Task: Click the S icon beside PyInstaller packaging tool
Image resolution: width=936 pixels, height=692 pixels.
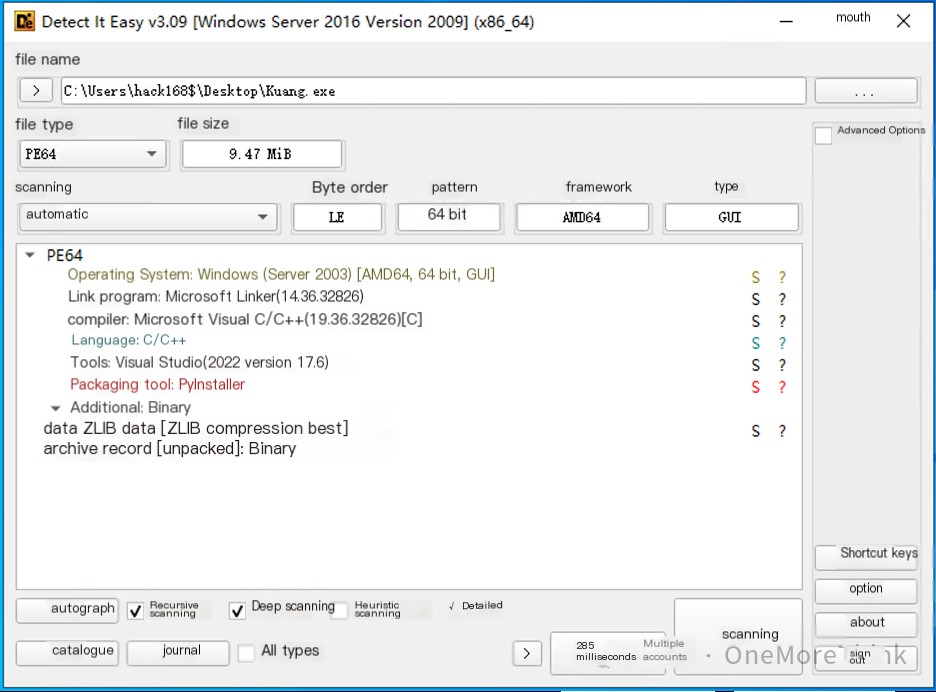Action: pyautogui.click(x=756, y=387)
